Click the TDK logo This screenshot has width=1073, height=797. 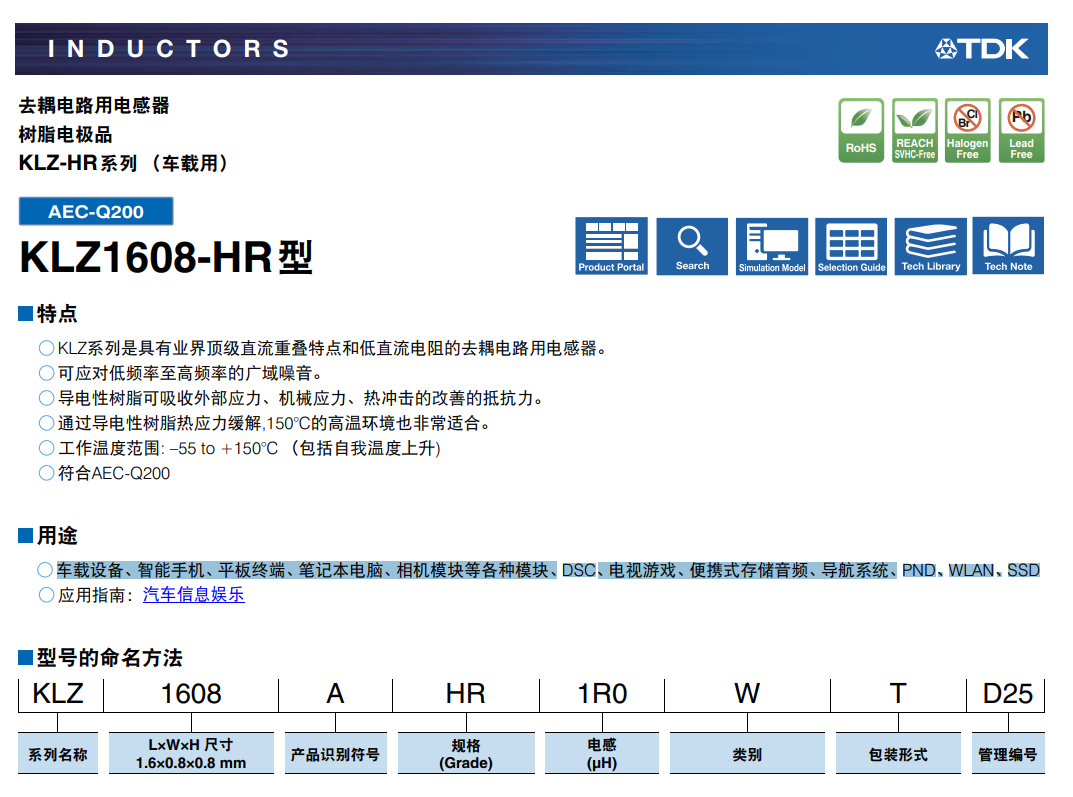(x=982, y=49)
